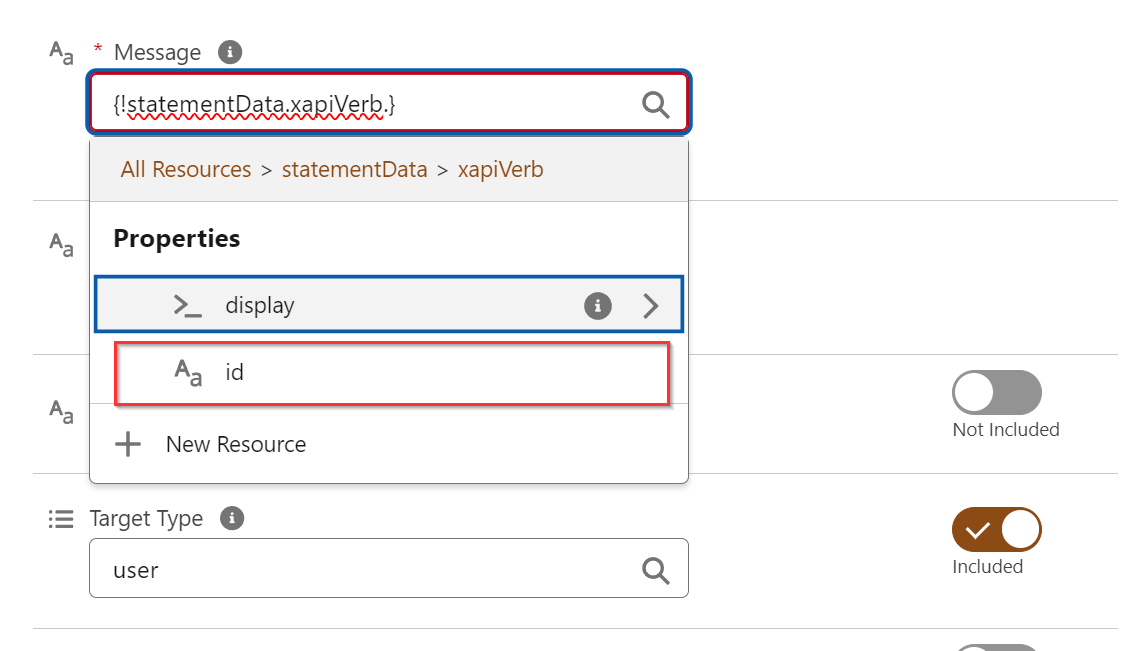The image size is (1132, 651).
Task: Choose New Resource from the list
Action: (236, 444)
